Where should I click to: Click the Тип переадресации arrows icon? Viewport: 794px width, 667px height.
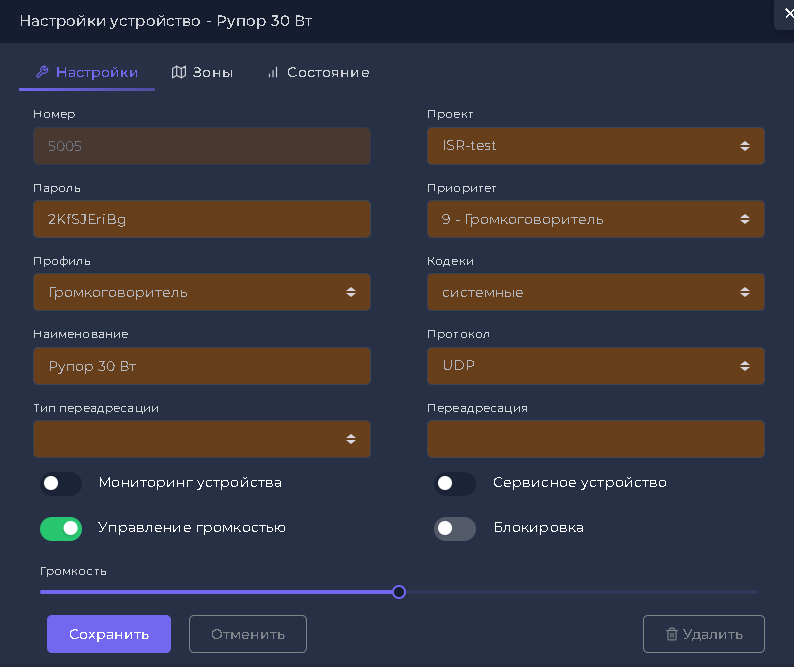click(x=350, y=439)
